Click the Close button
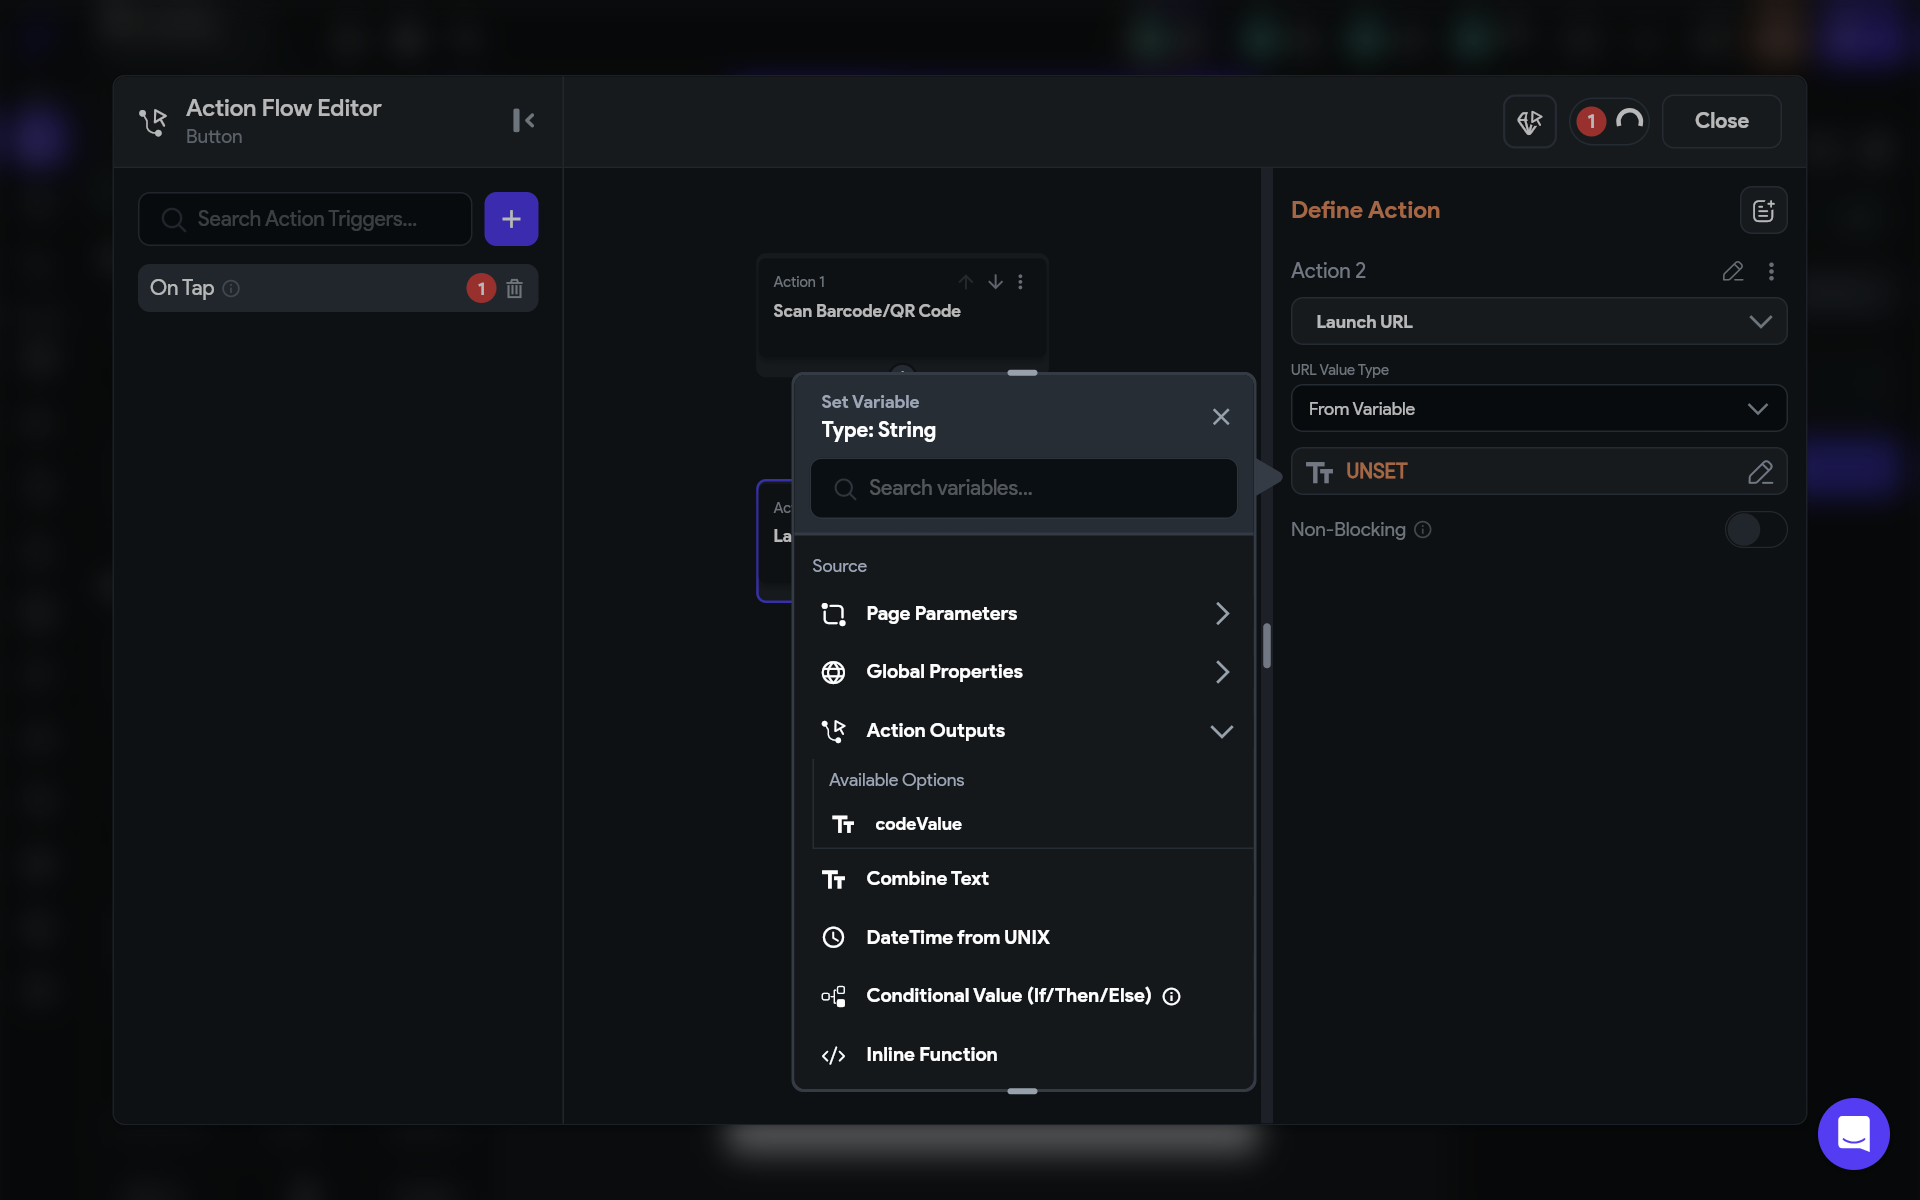This screenshot has height=1200, width=1920. (1720, 121)
